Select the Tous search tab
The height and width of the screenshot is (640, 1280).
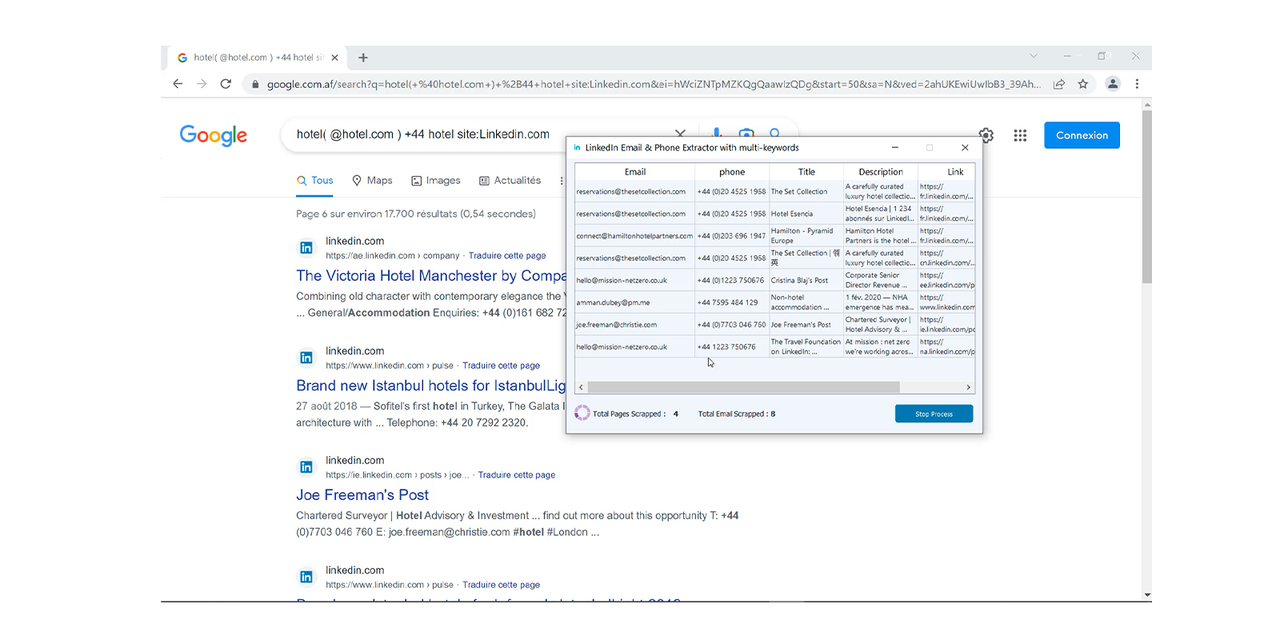[315, 181]
